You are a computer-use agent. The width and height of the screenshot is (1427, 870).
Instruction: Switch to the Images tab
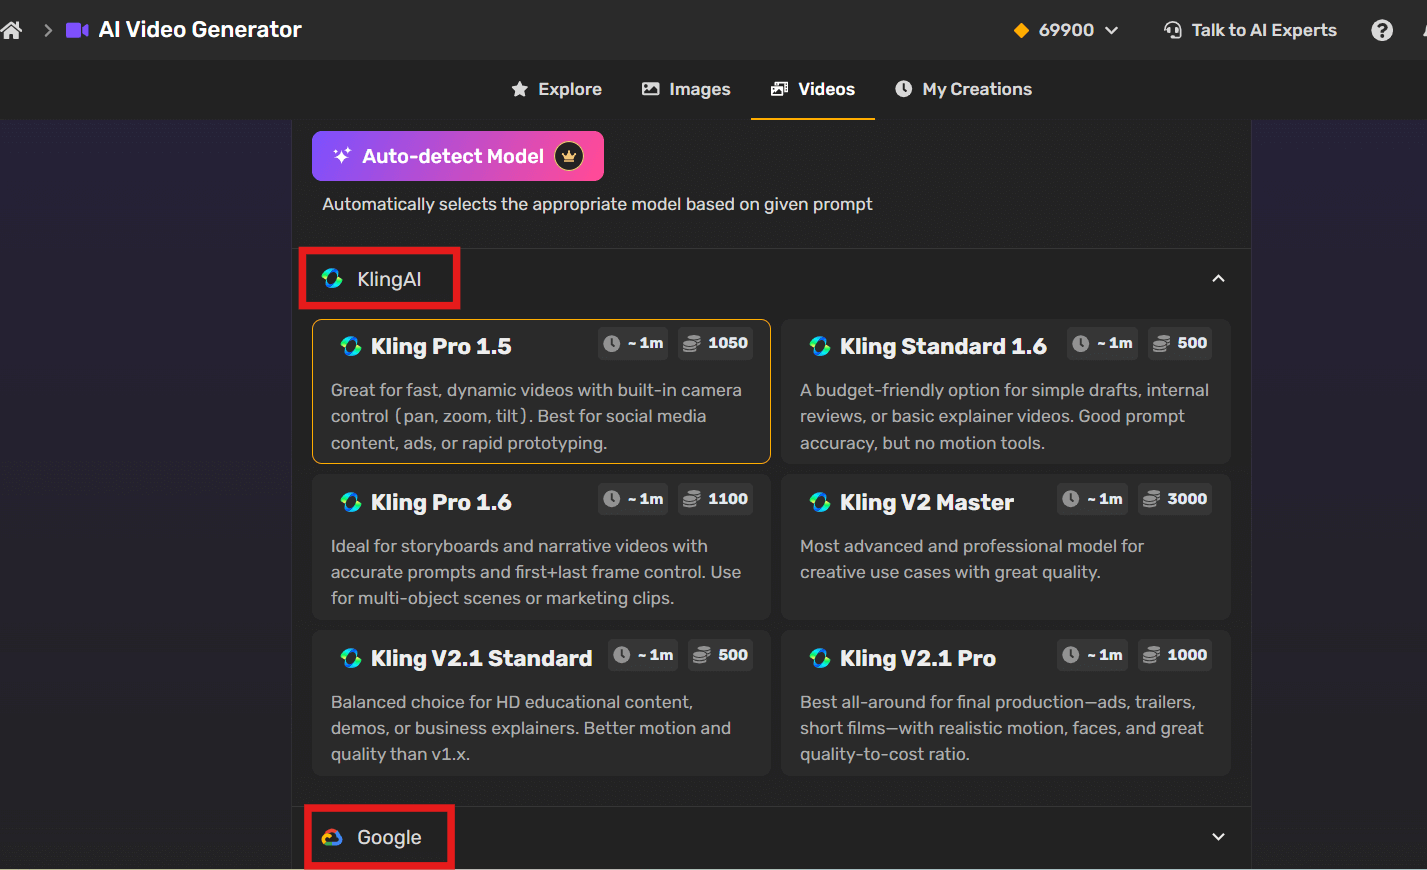pyautogui.click(x=686, y=89)
